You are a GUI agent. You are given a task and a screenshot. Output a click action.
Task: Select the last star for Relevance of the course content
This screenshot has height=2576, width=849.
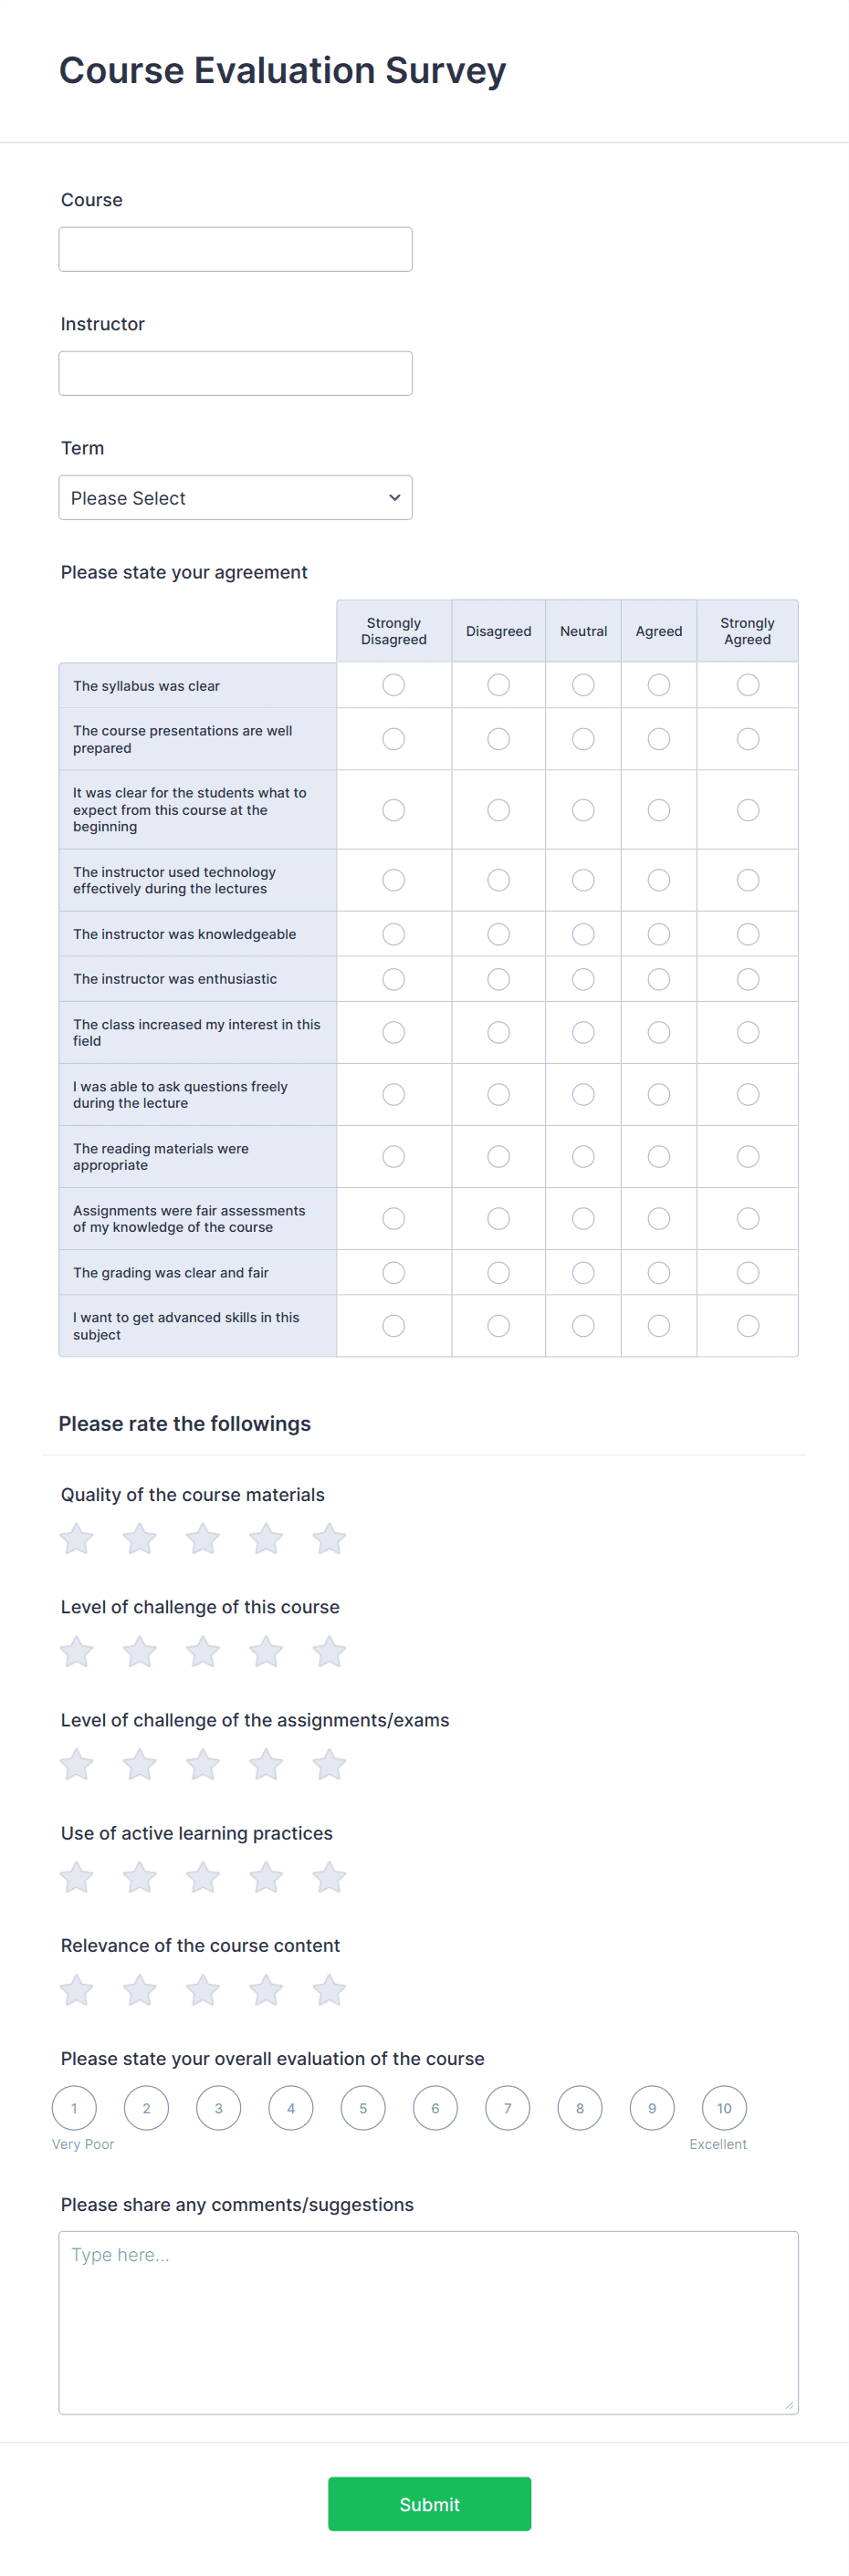[x=329, y=1990]
